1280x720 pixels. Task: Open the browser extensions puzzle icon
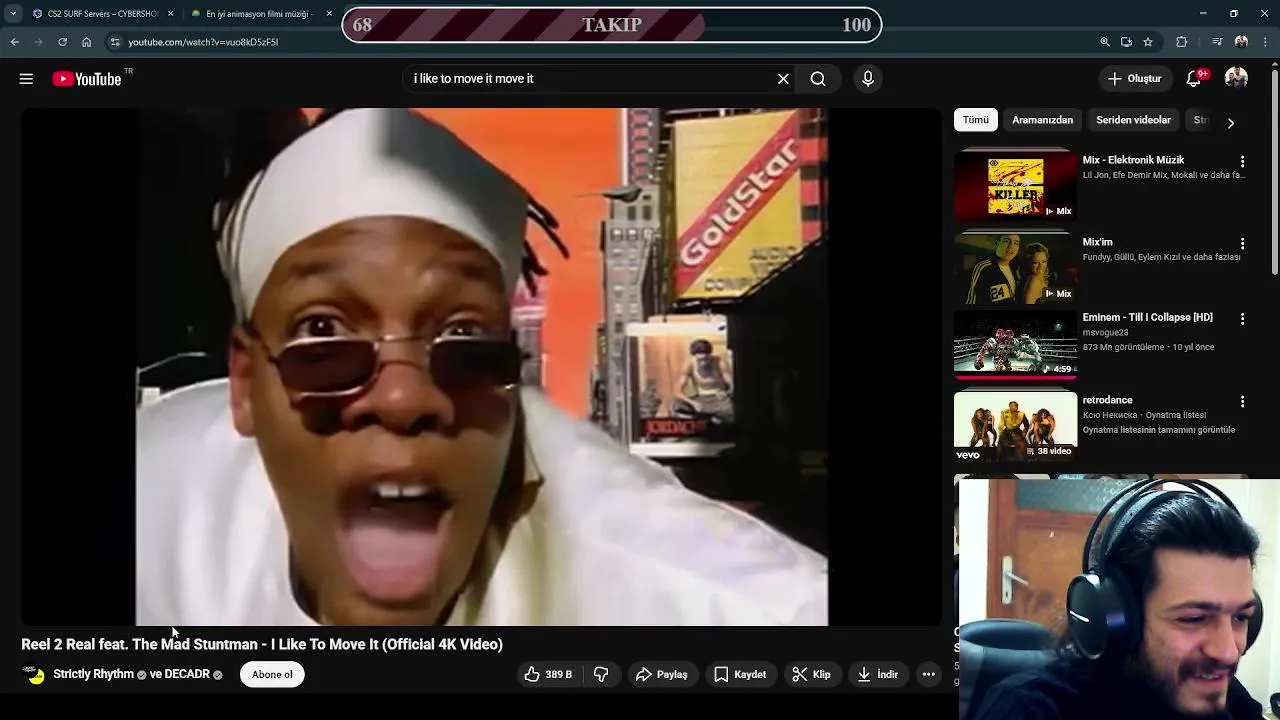pyautogui.click(x=1182, y=42)
